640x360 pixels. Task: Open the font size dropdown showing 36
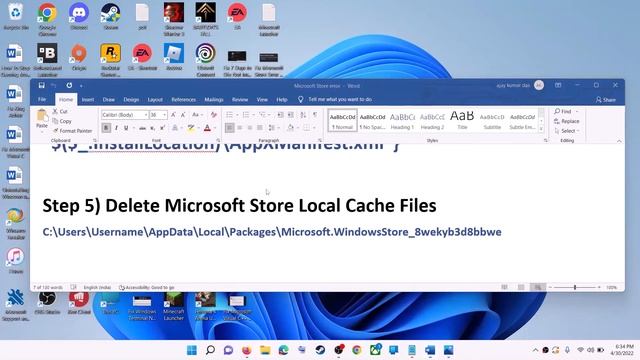(x=164, y=115)
